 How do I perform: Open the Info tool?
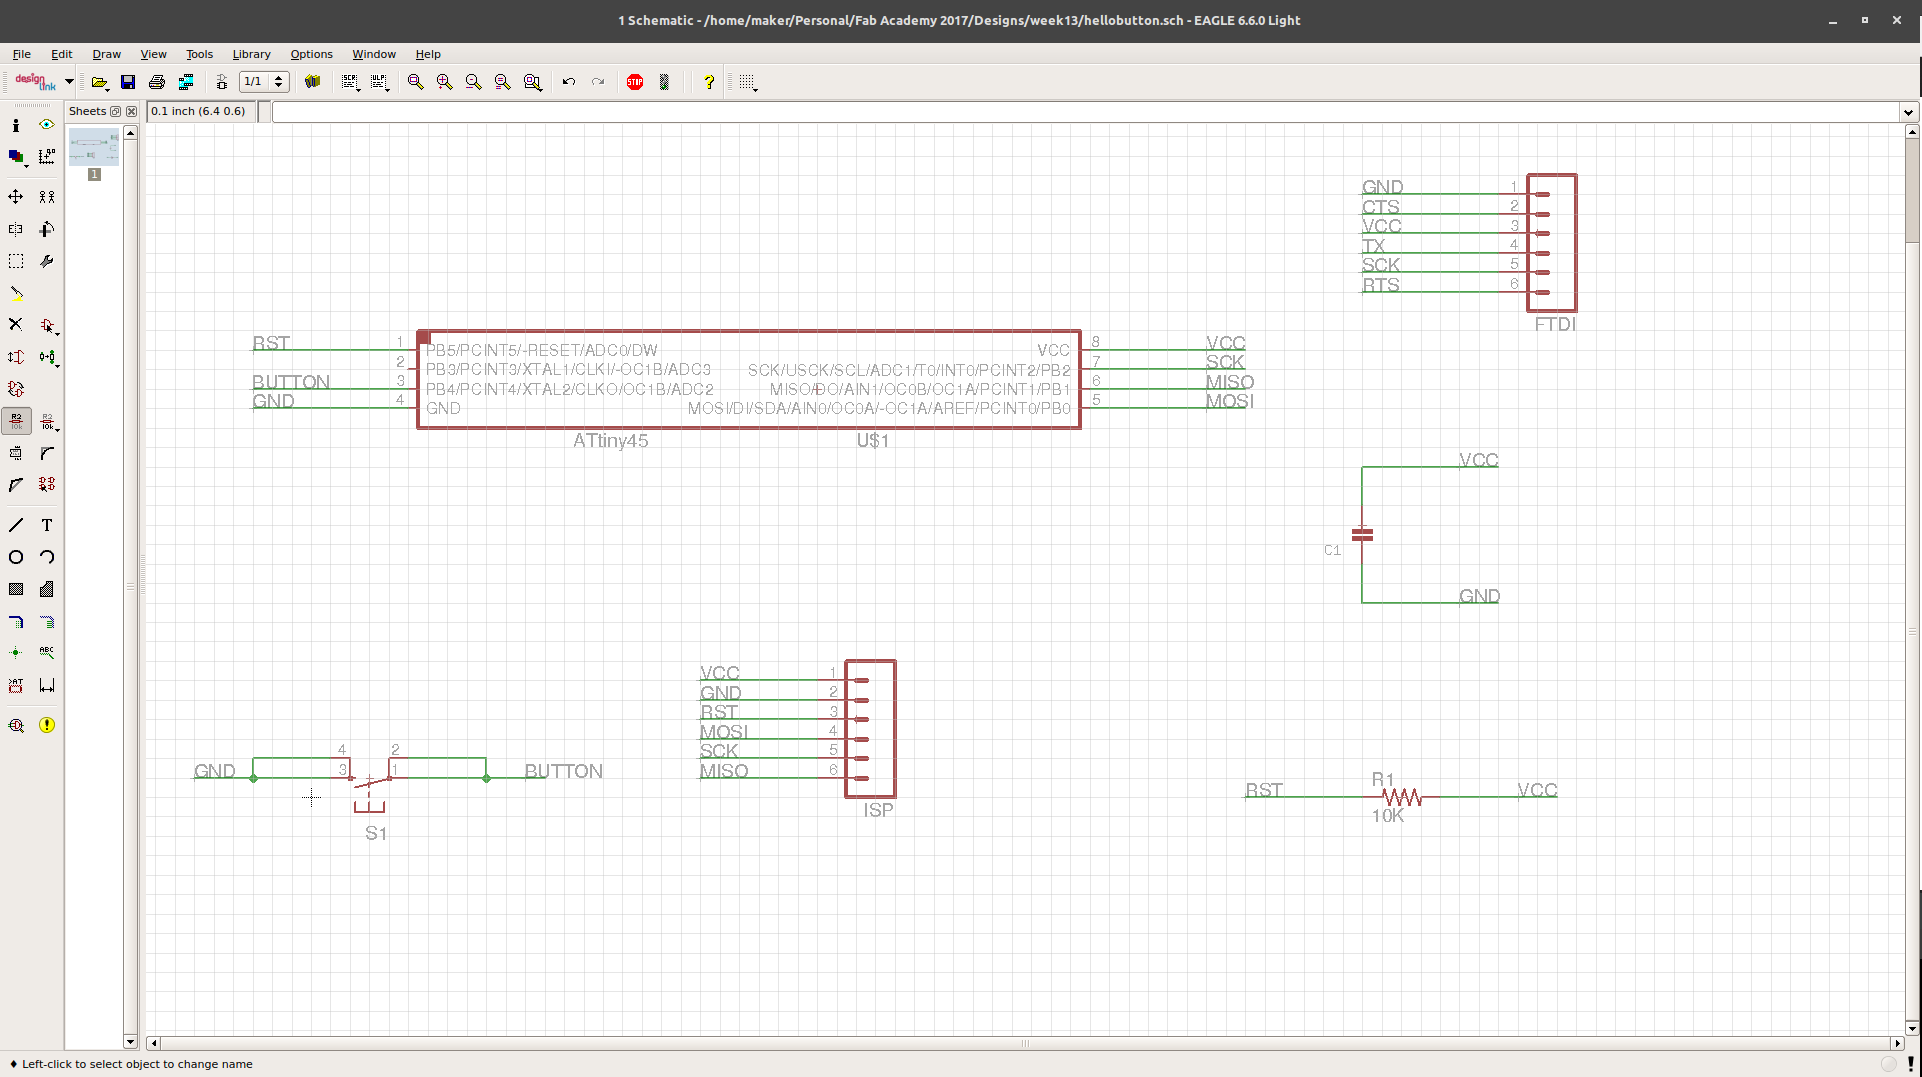(16, 125)
